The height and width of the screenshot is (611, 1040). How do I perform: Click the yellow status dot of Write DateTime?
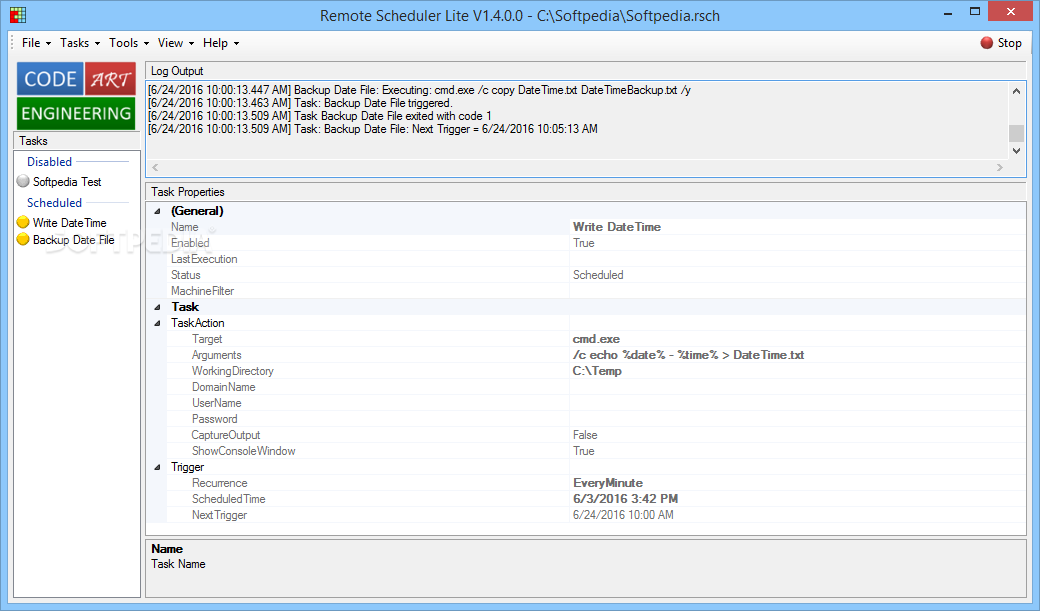tap(23, 222)
